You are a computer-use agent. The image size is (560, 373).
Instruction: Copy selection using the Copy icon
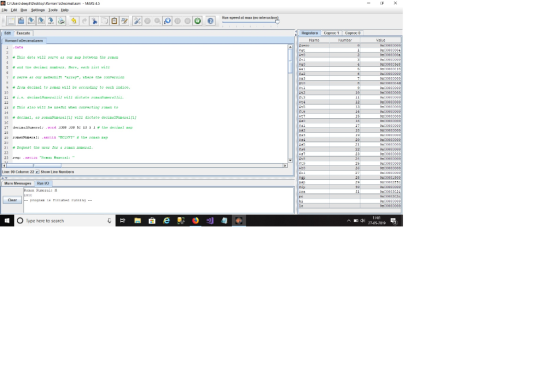coord(104,21)
